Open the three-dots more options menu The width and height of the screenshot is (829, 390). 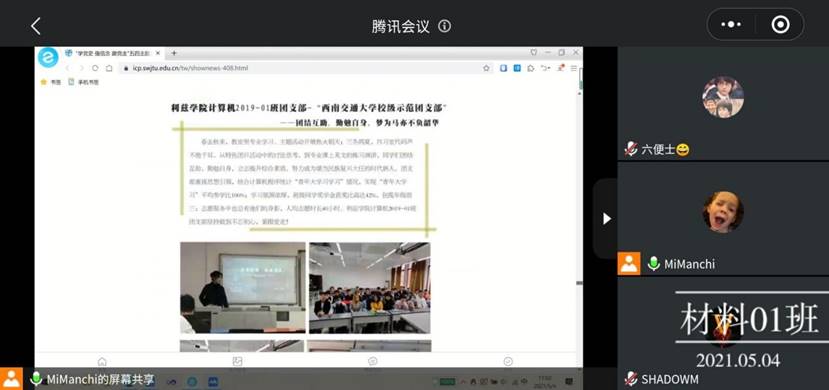(x=731, y=24)
